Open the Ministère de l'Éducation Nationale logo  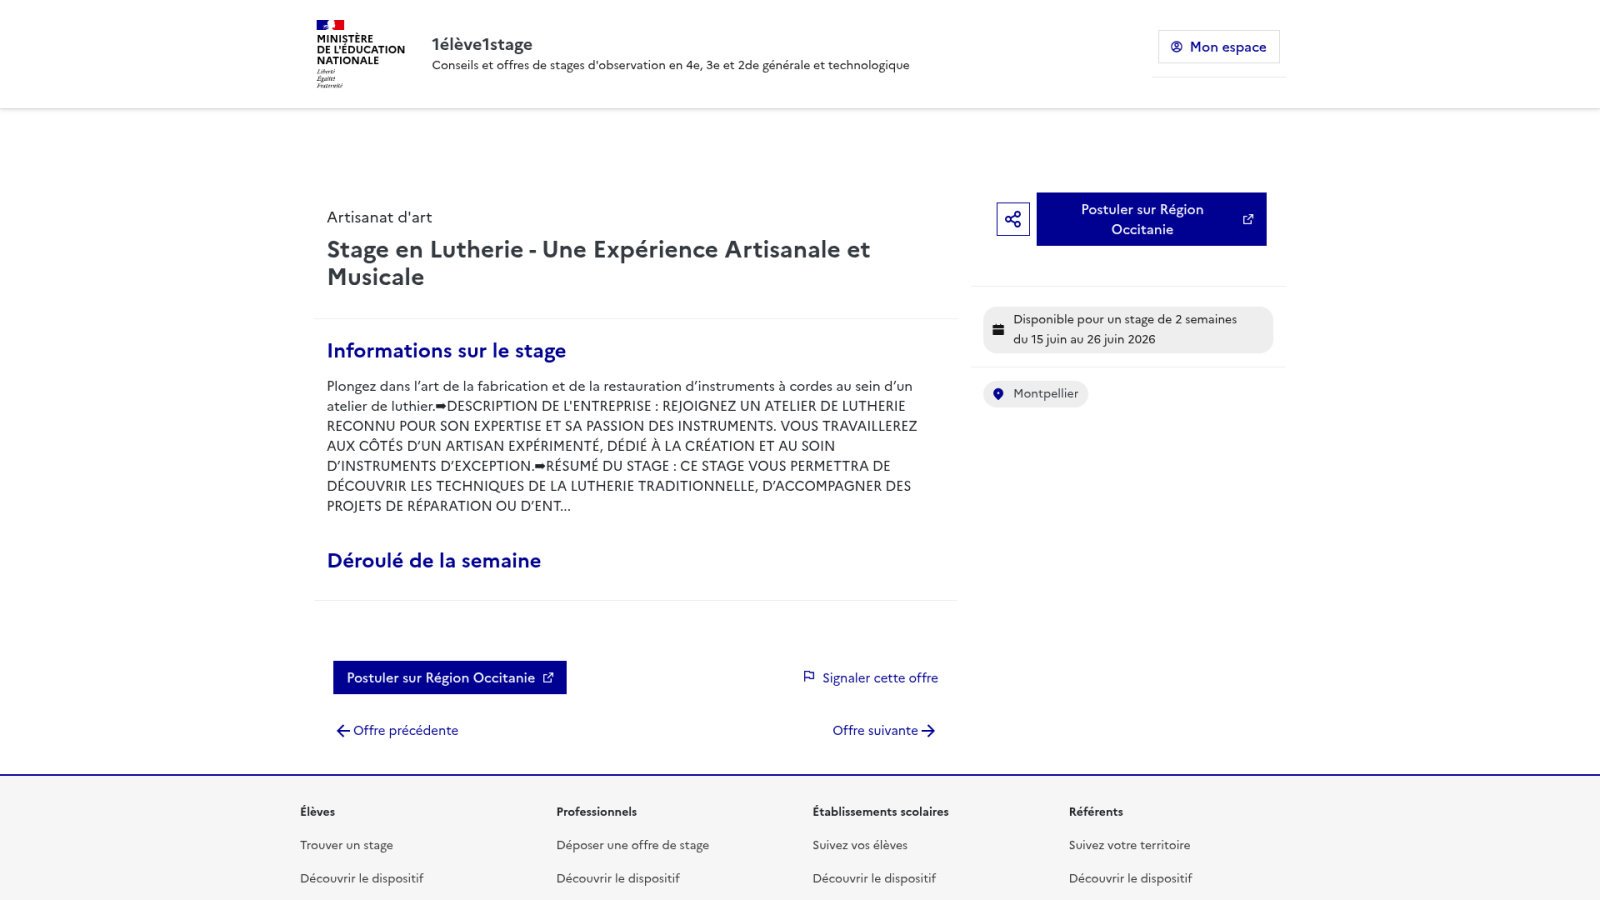[360, 54]
